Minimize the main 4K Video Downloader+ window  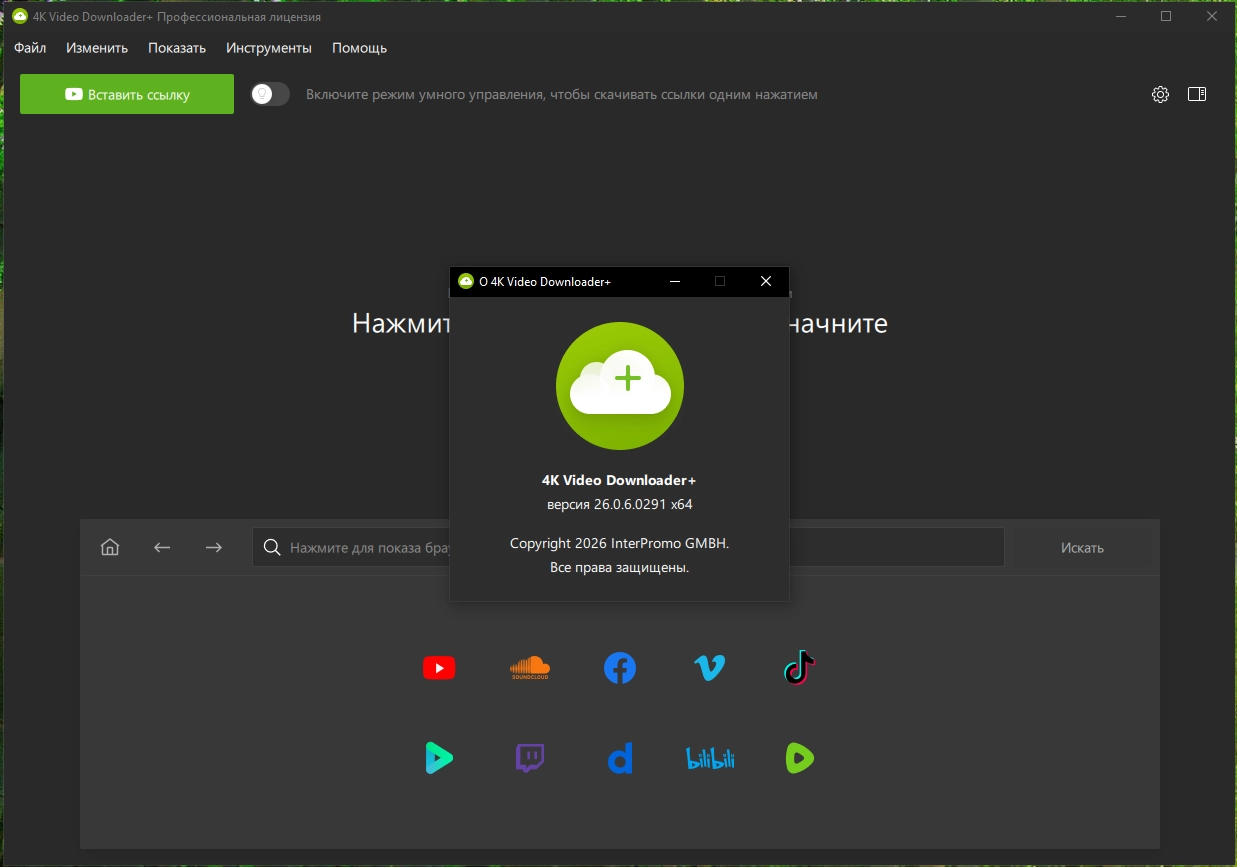[1120, 17]
